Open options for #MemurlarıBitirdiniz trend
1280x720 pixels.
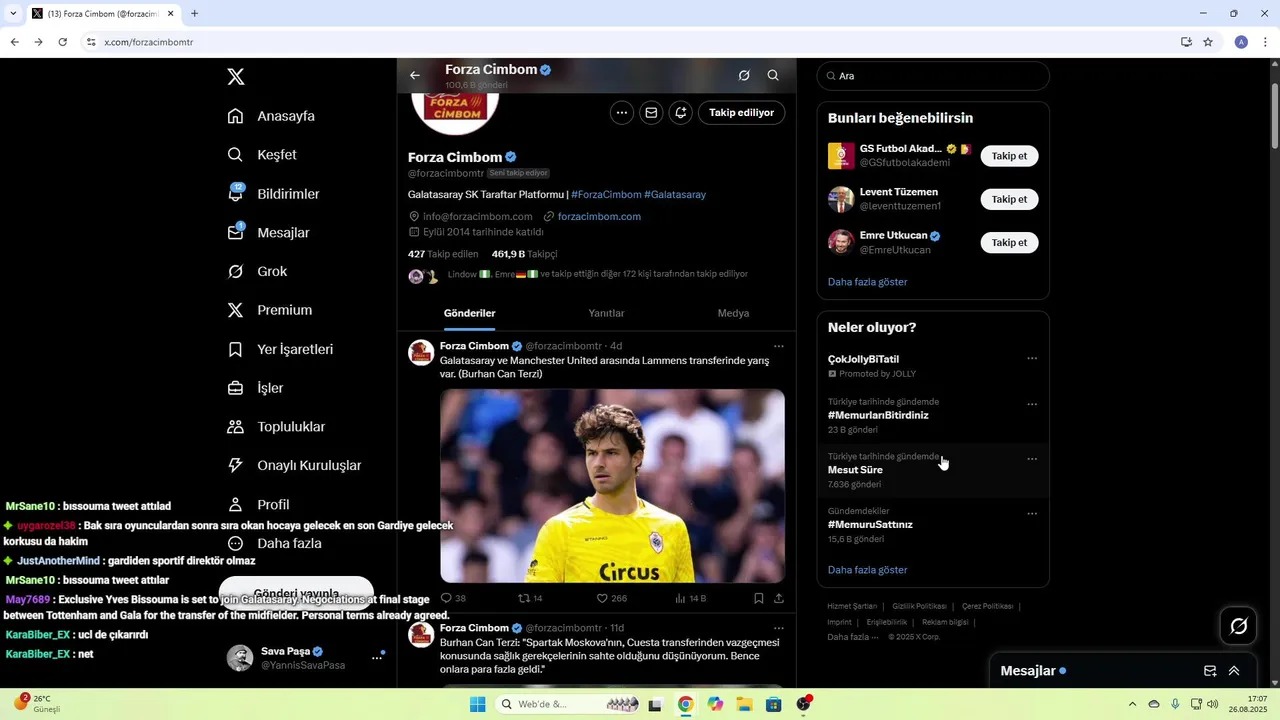pos(1032,405)
